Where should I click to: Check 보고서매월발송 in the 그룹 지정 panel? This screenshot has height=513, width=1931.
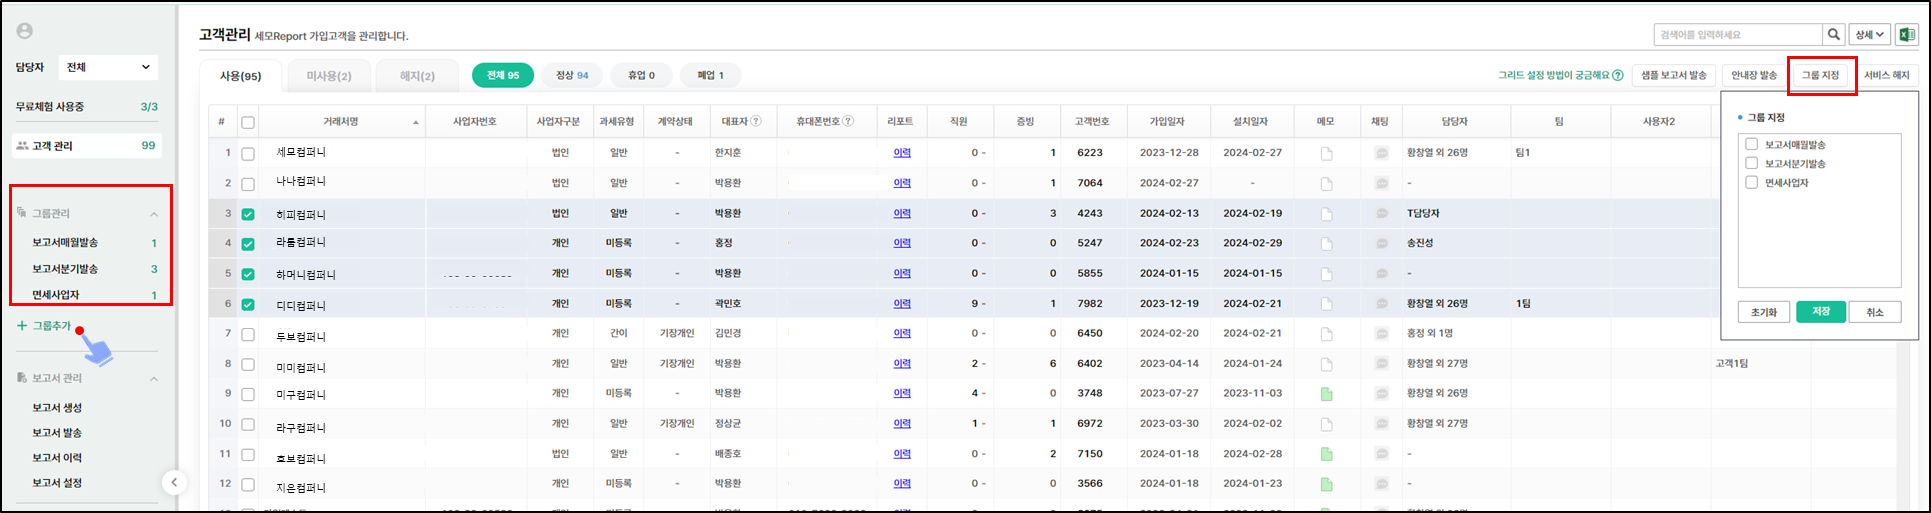(1751, 145)
